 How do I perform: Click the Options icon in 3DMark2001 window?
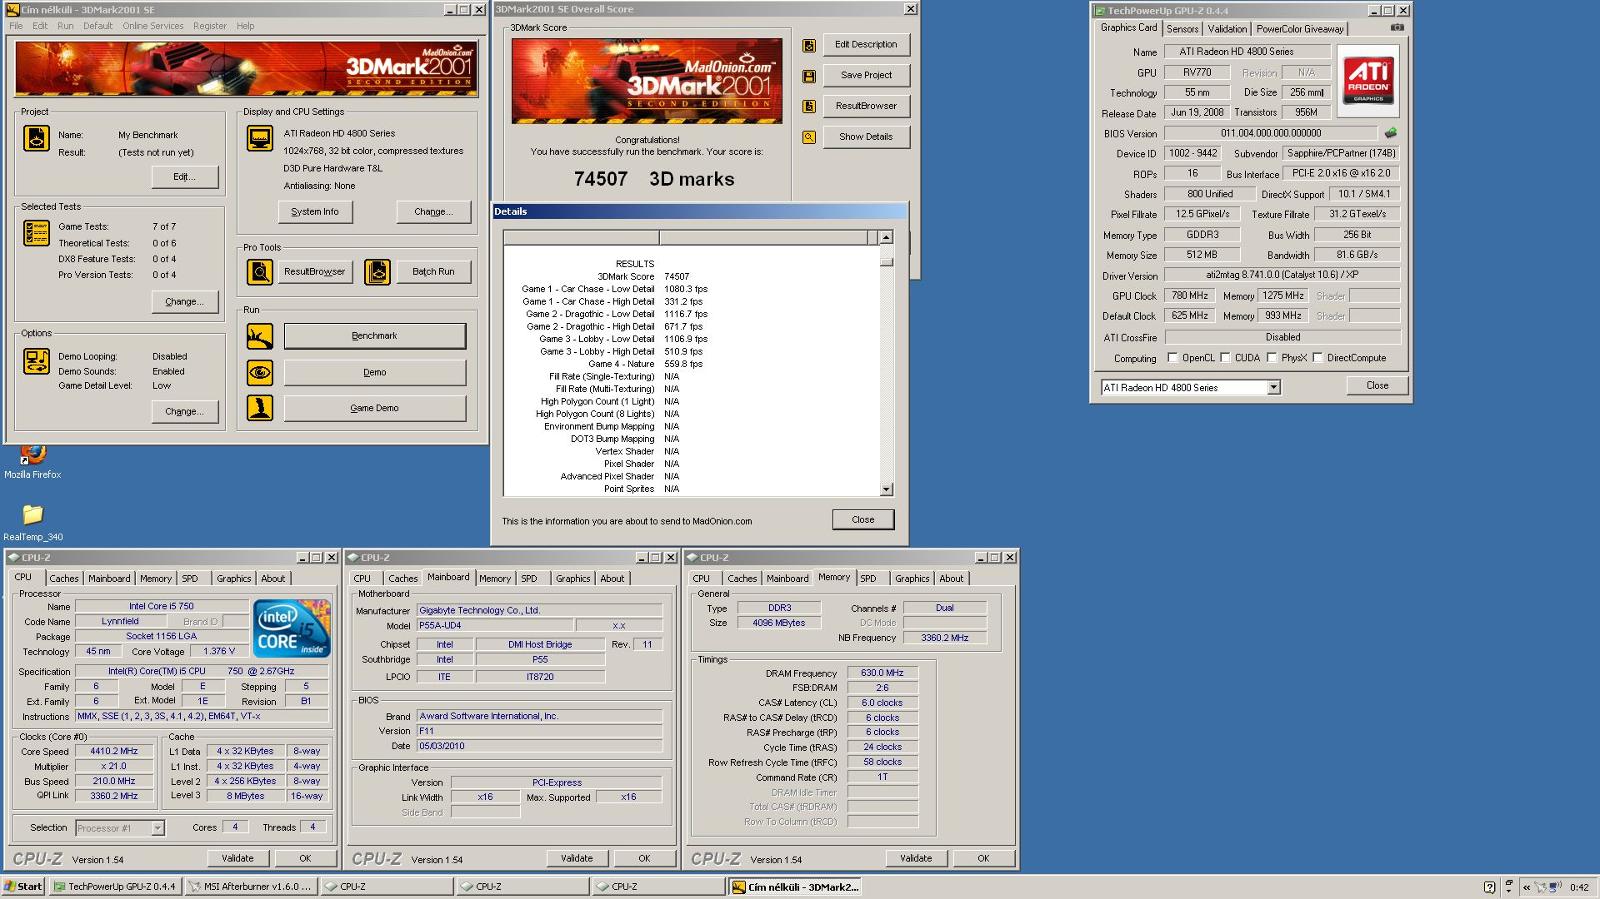(x=36, y=361)
